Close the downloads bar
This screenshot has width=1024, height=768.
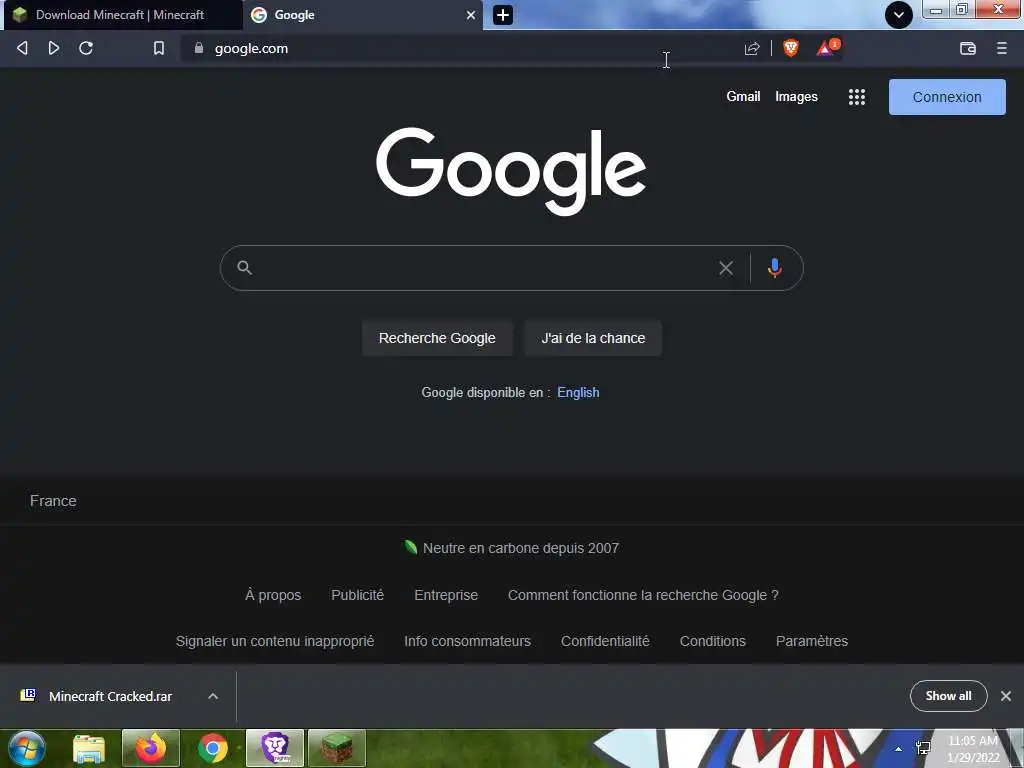pyautogui.click(x=1006, y=696)
